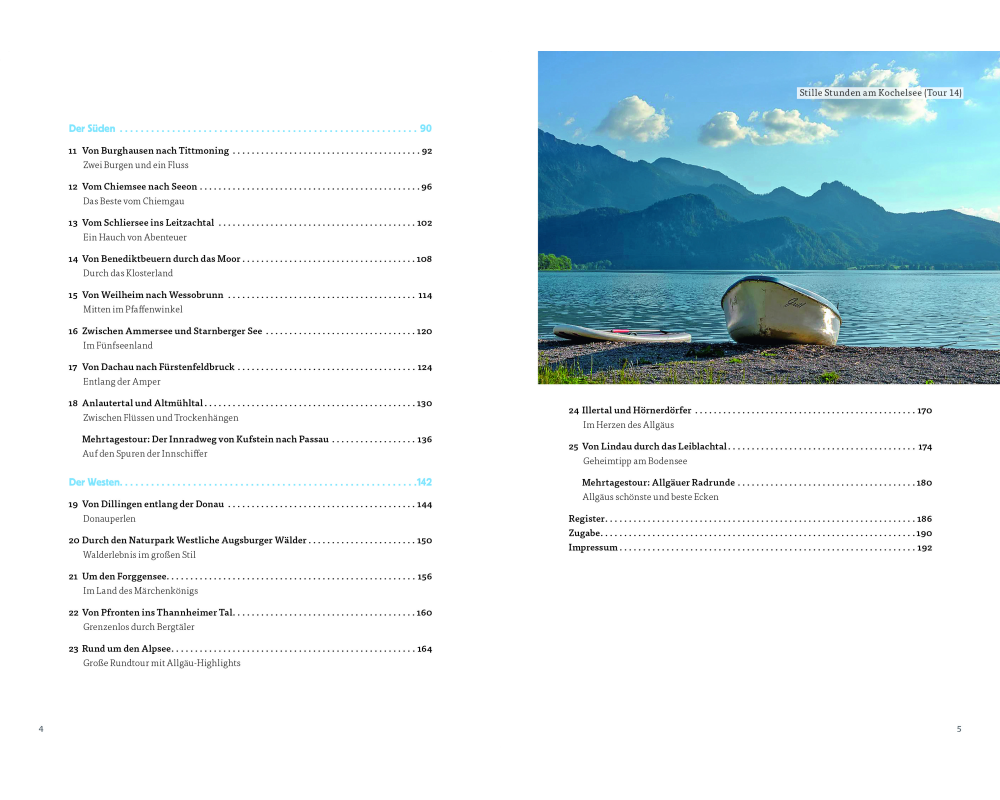Open tour 13 Vom Schliersee ins Leitzachtal
Viewport: 1000px width, 800px height.
point(148,223)
